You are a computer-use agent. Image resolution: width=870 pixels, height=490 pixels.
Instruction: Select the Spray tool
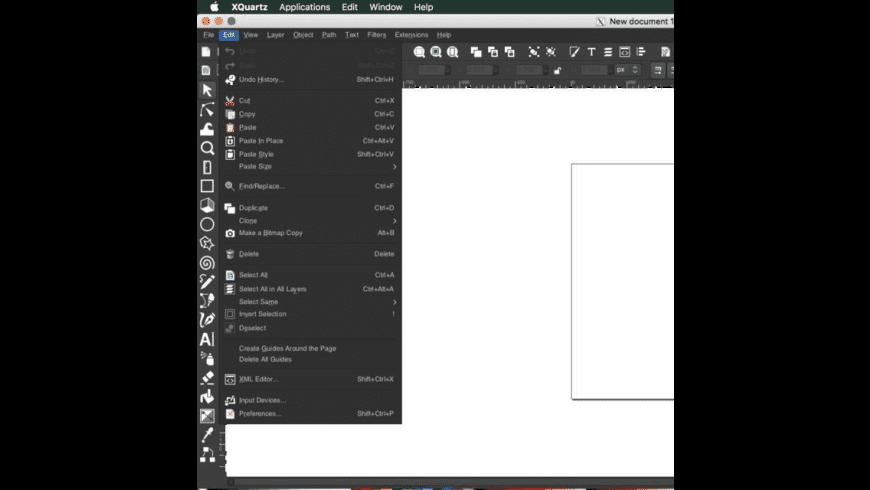click(x=207, y=358)
